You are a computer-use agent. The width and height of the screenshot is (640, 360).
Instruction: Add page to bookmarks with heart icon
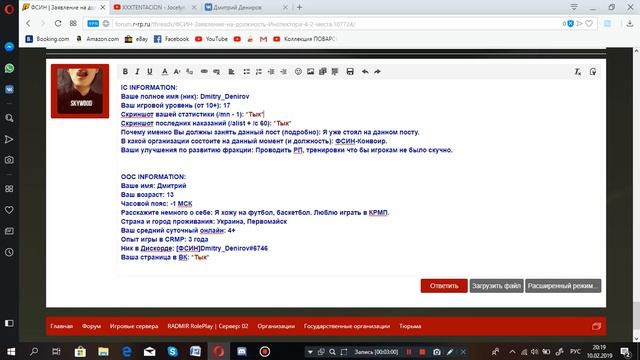[589, 24]
